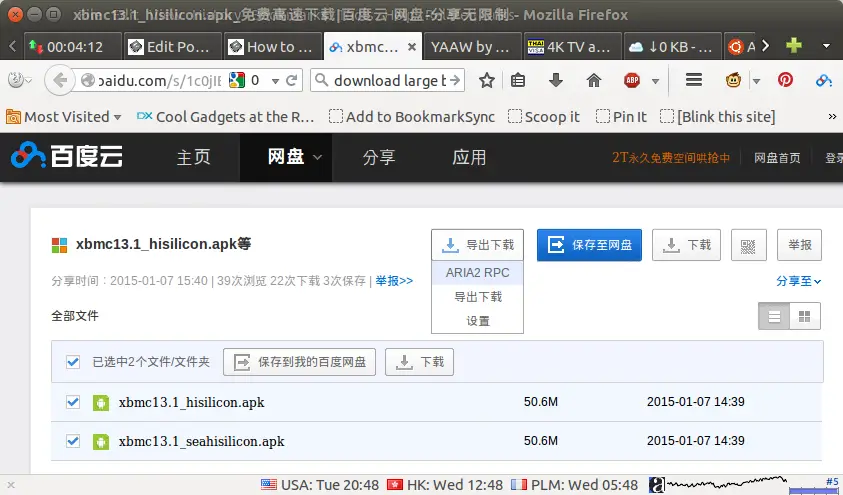843x495 pixels.
Task: Click the 下载 button in the file list bar
Action: [419, 362]
